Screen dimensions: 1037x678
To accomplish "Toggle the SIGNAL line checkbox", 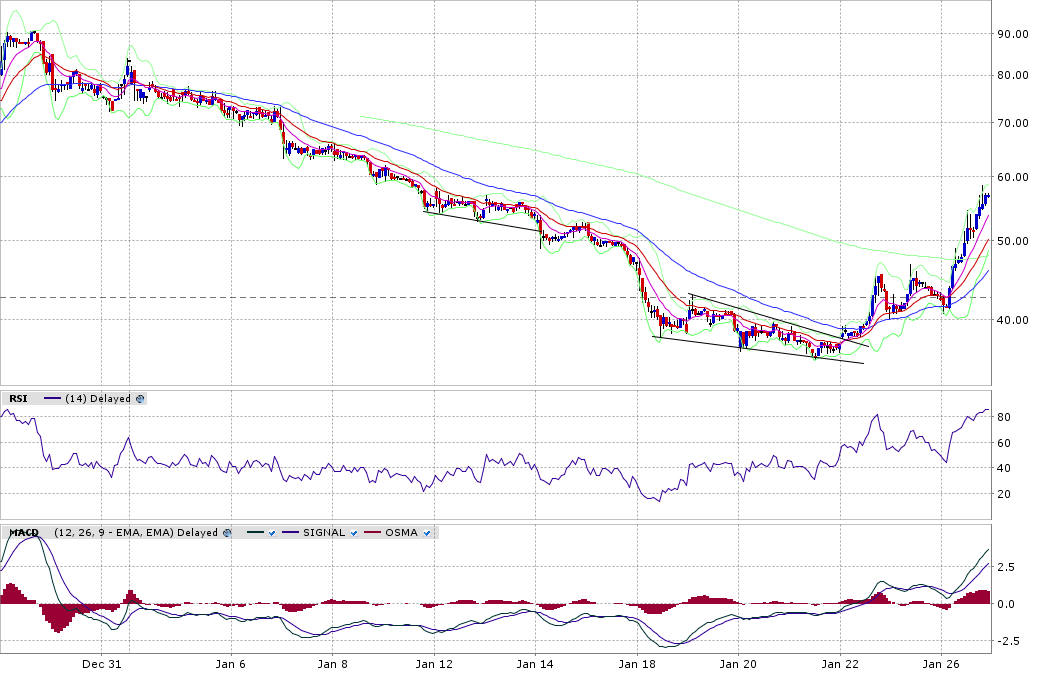I will pyautogui.click(x=354, y=533).
